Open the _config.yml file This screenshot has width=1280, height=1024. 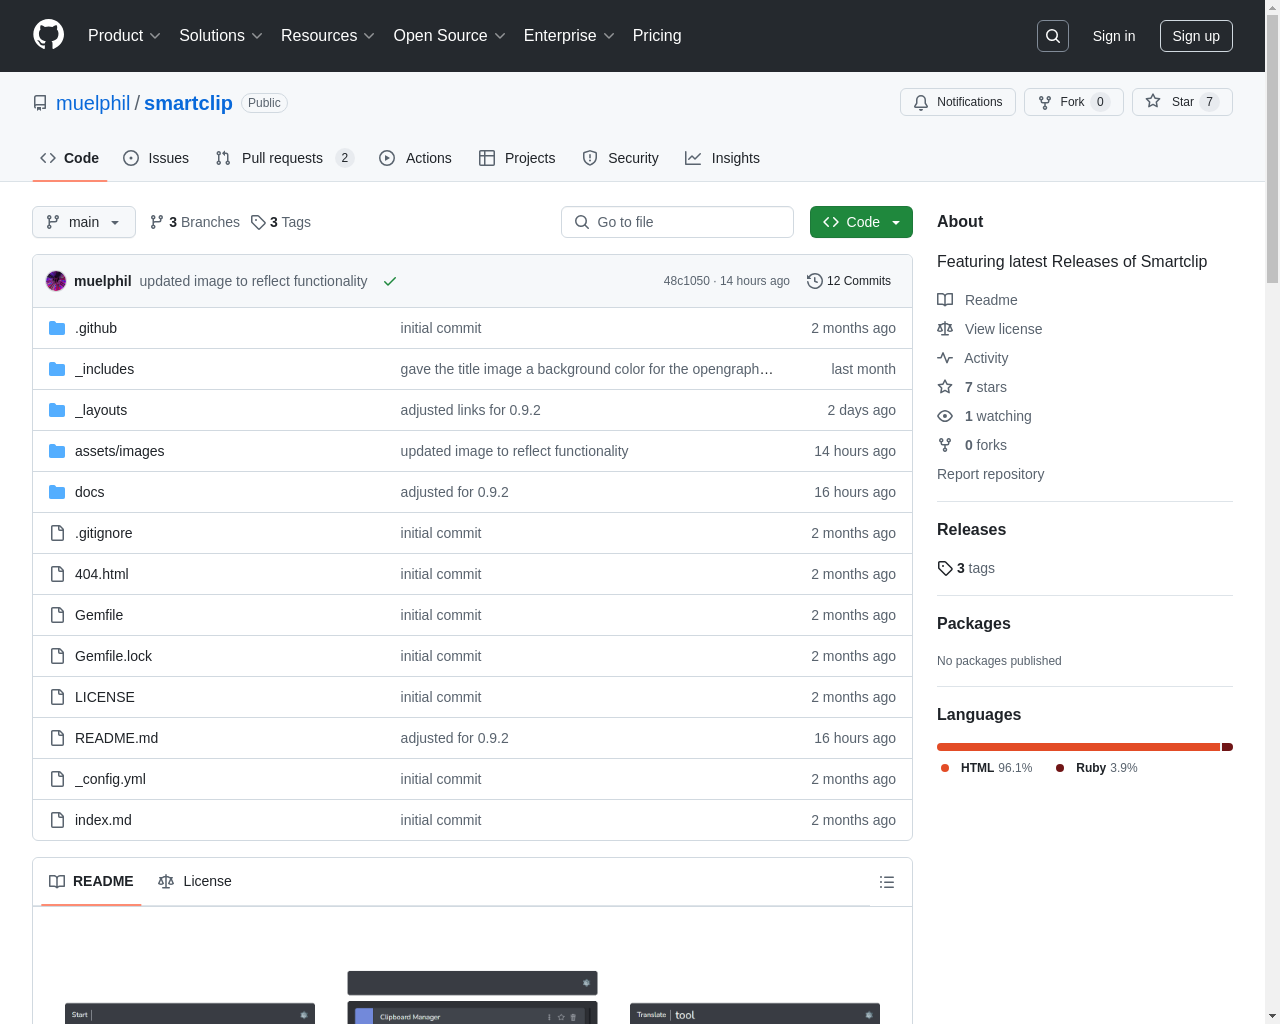click(110, 779)
